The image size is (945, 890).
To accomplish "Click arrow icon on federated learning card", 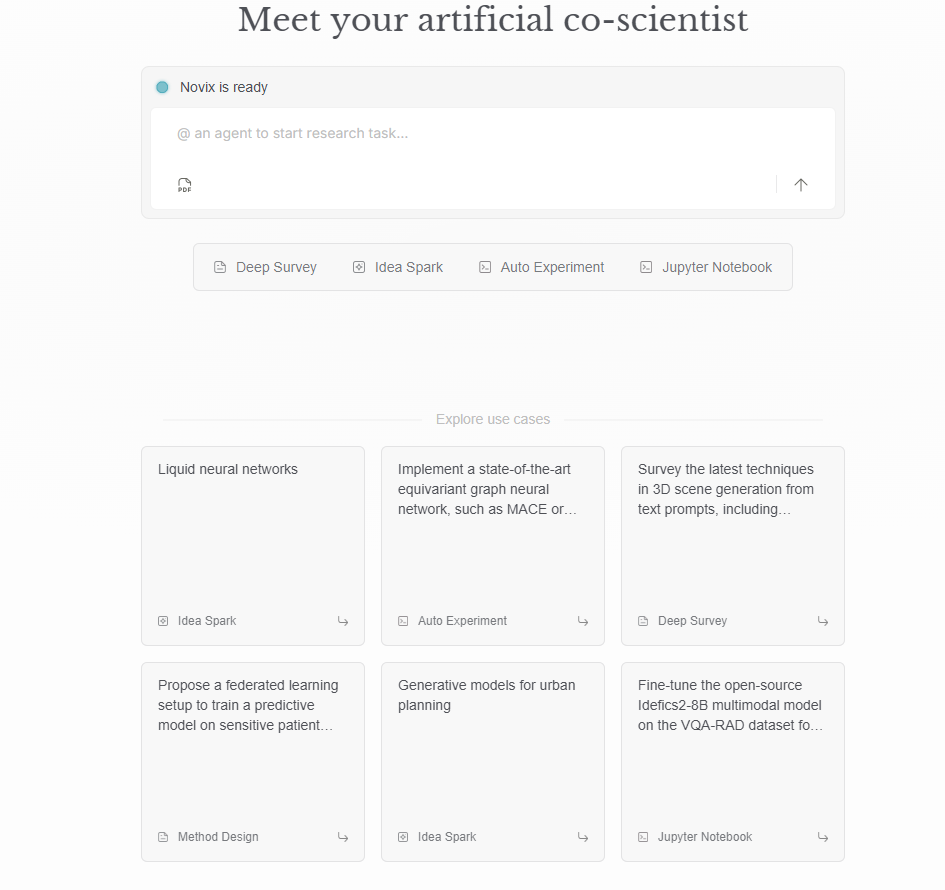I will pos(343,837).
